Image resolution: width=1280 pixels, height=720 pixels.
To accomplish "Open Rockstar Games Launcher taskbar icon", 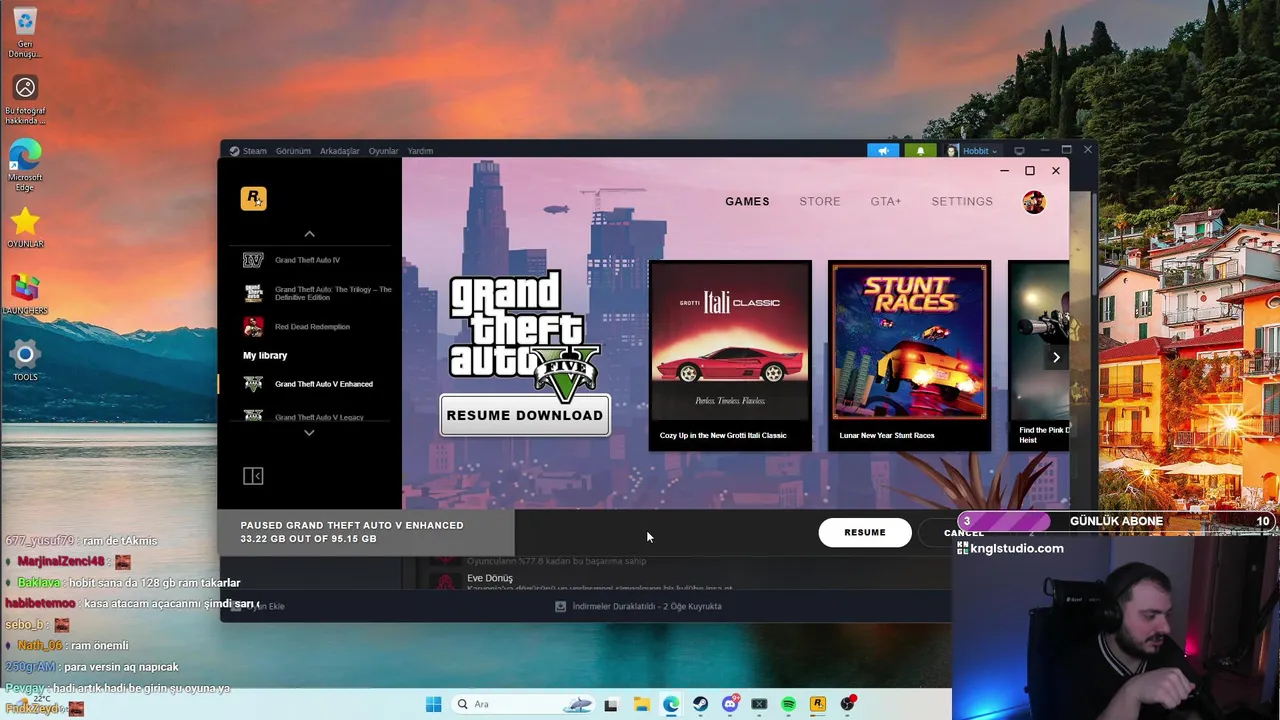I will [817, 704].
